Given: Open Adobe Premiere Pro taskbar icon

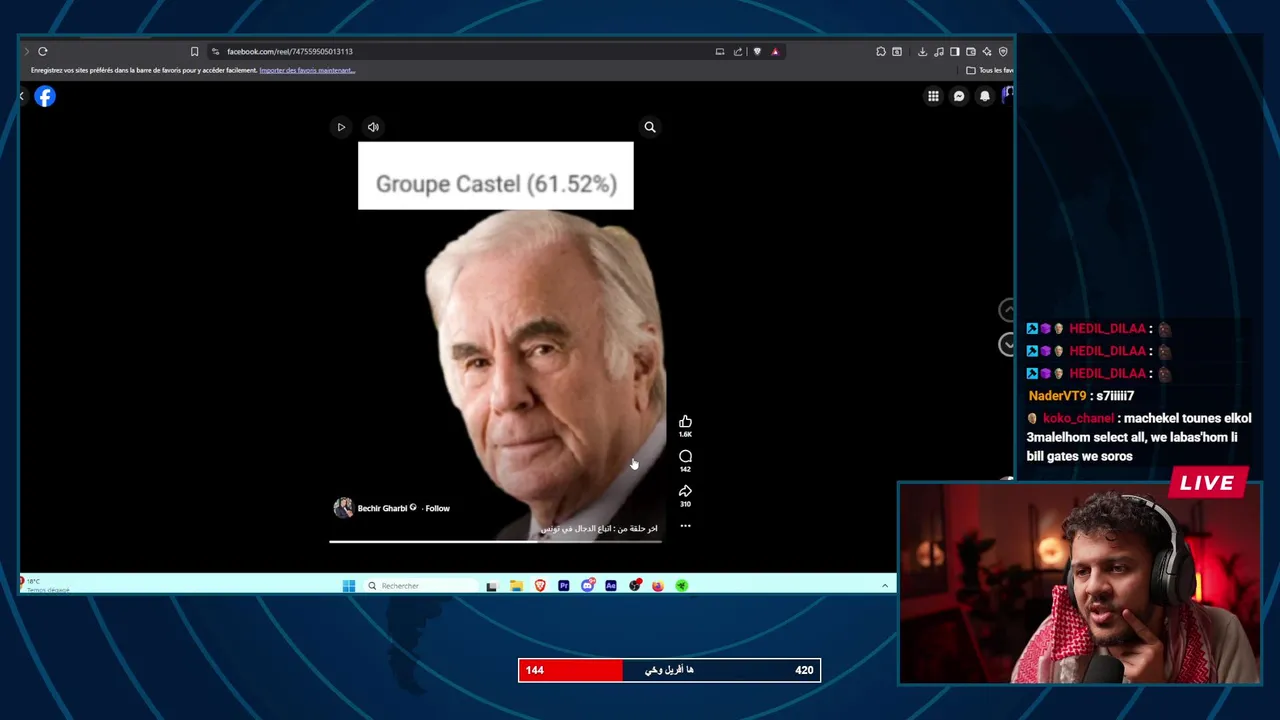Looking at the screenshot, I should pos(564,586).
